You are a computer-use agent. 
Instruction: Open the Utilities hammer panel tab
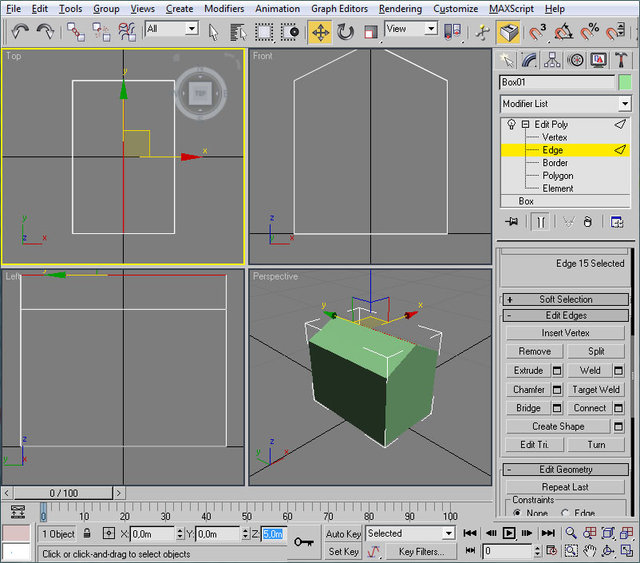tap(622, 61)
